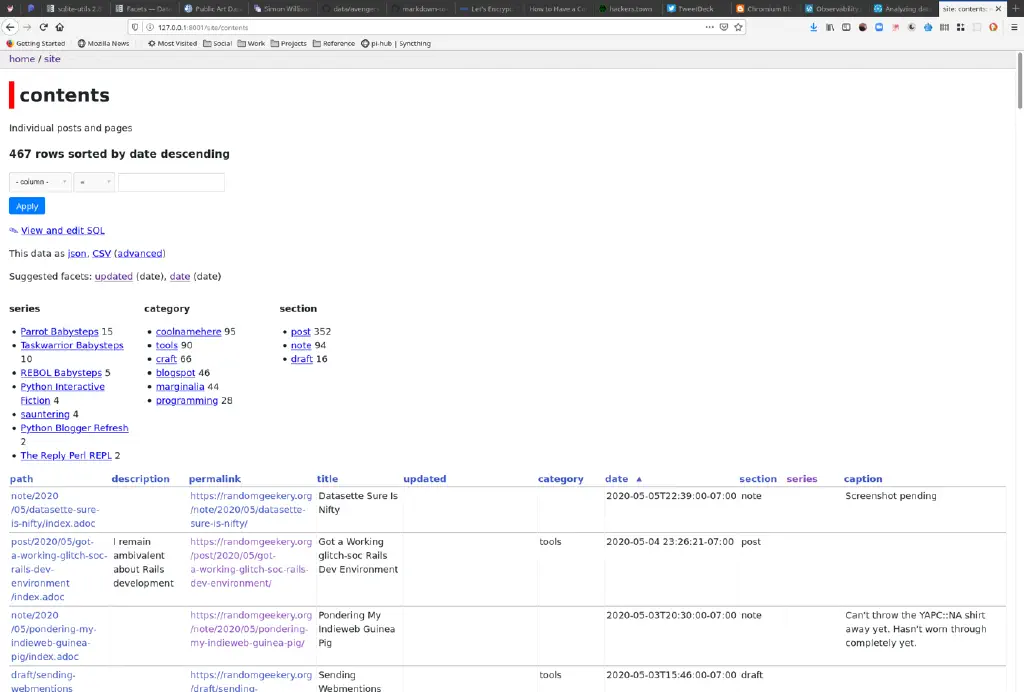Filter by series Parrot Babysteps

(x=59, y=332)
